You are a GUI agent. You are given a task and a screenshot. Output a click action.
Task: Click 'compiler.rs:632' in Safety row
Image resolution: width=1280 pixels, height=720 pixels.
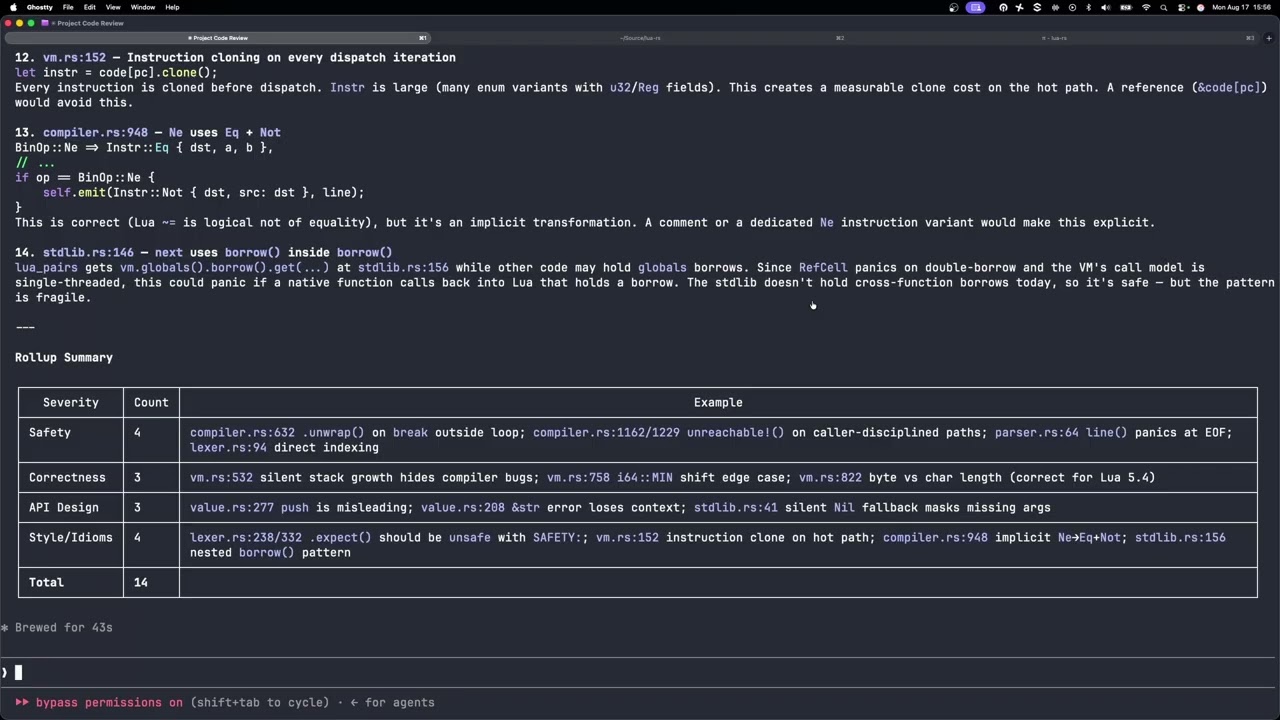(242, 432)
